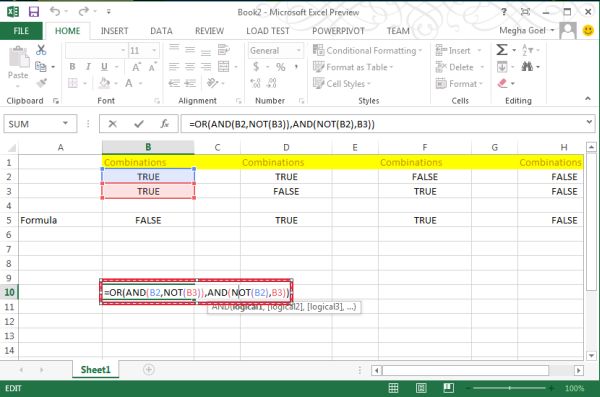Open the FILE tab
Viewport: 600px width, 397px height.
[x=21, y=31]
